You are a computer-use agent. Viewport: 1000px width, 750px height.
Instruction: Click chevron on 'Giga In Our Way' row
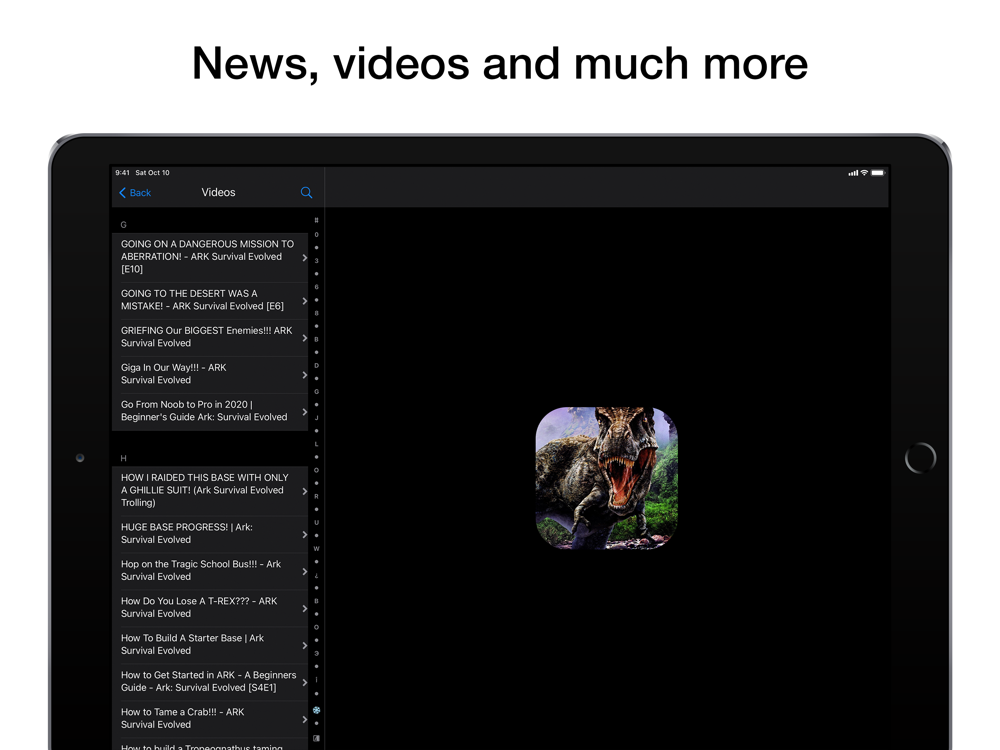[304, 375]
